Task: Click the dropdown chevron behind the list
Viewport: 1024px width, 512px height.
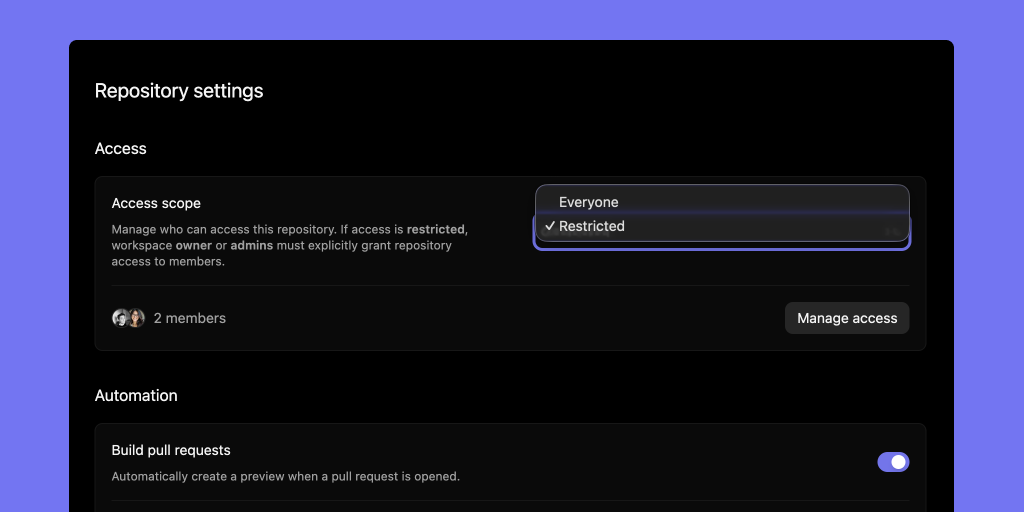Action: (891, 232)
